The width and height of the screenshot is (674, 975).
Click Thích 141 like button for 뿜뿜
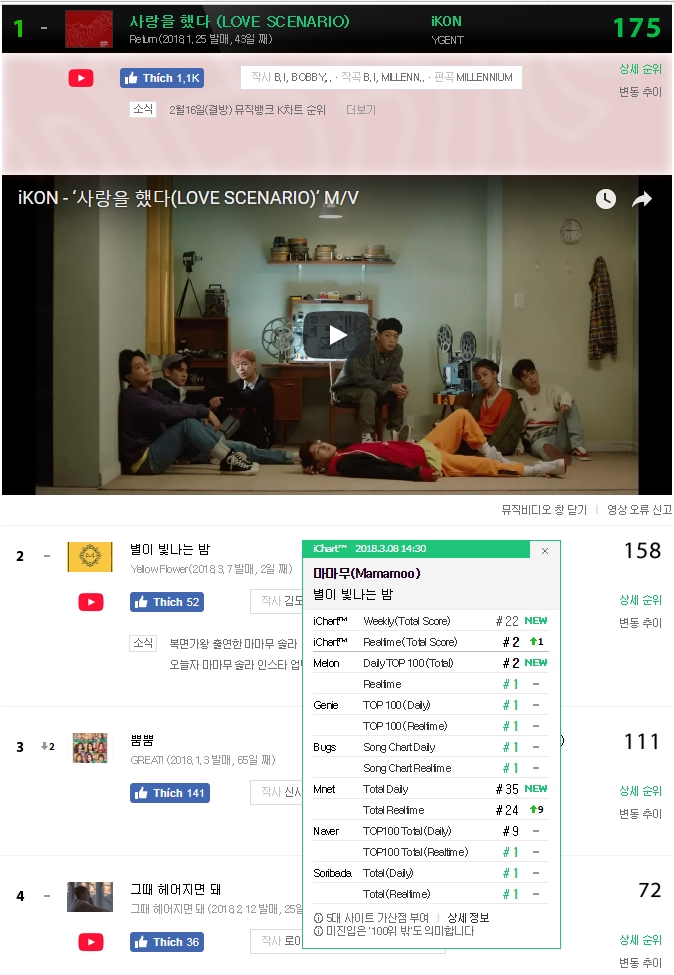click(170, 793)
